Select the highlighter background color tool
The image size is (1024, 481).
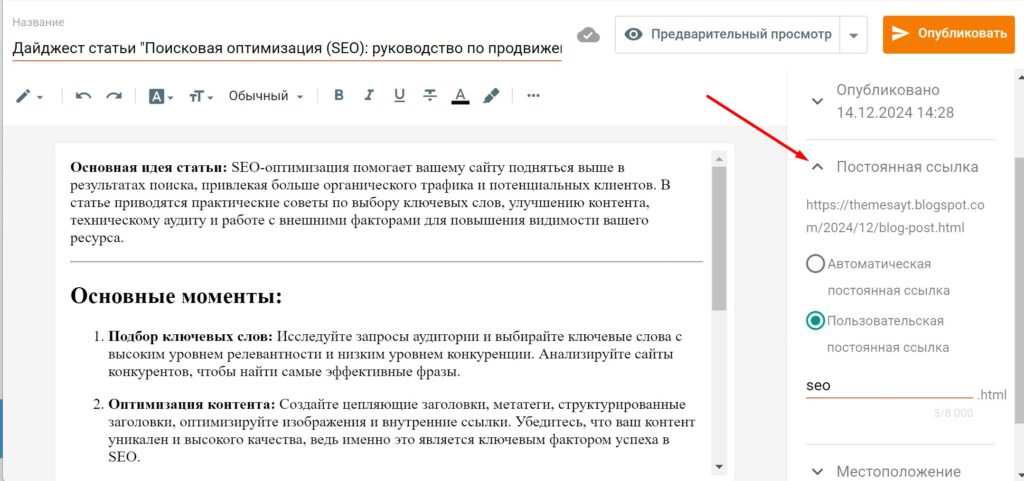491,96
